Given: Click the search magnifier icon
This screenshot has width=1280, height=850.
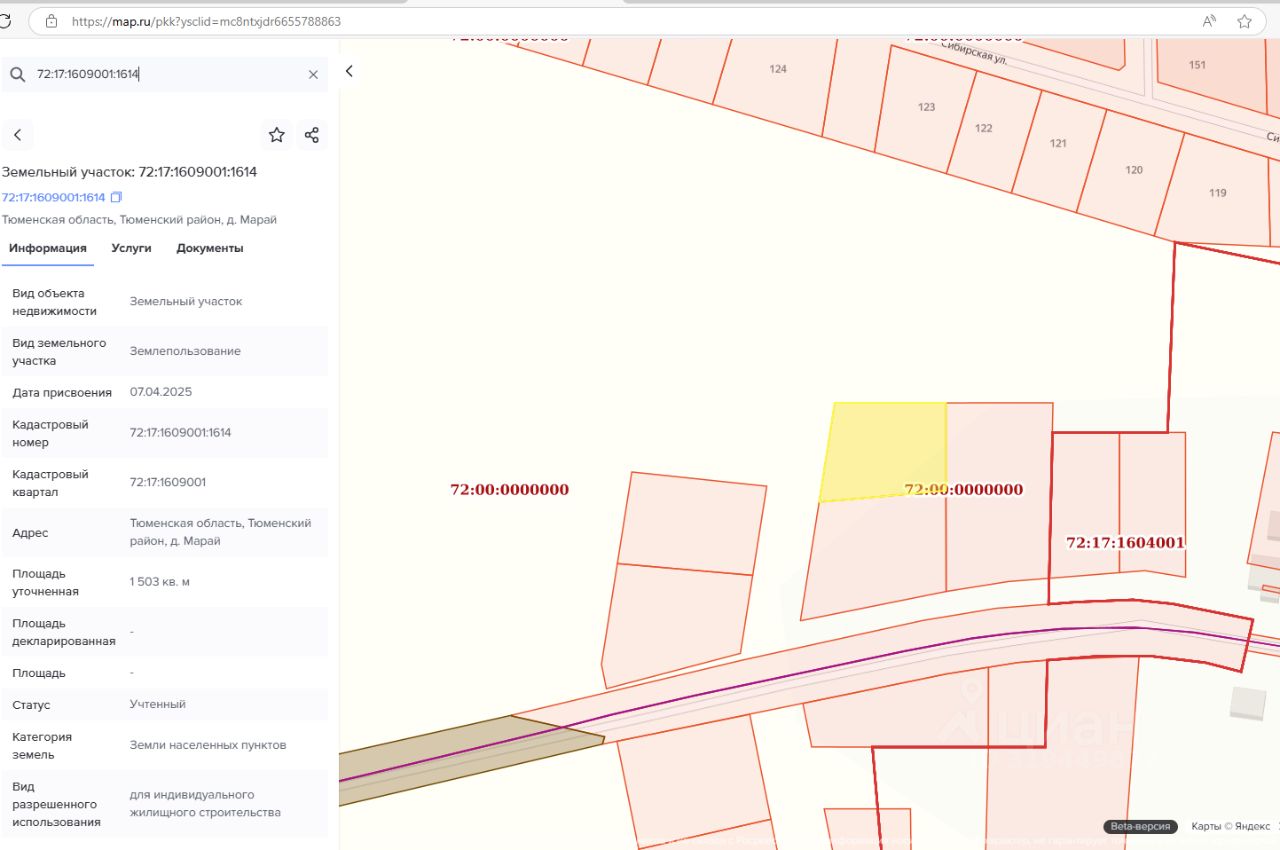Looking at the screenshot, I should [x=17, y=75].
